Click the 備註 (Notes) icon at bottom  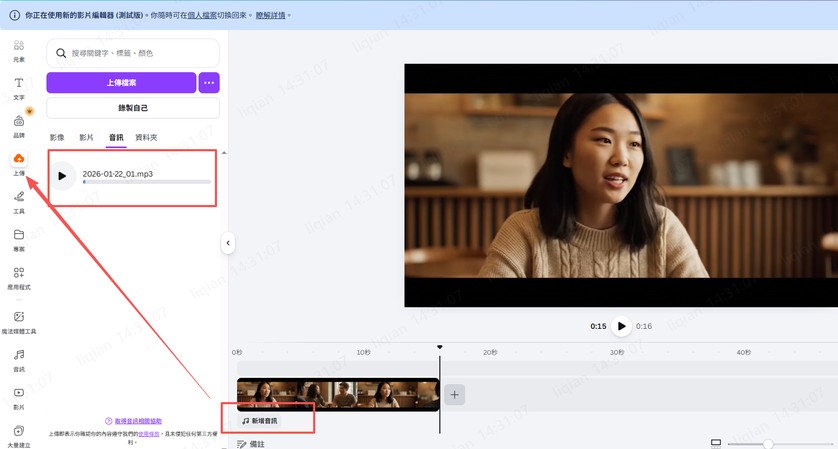(242, 444)
